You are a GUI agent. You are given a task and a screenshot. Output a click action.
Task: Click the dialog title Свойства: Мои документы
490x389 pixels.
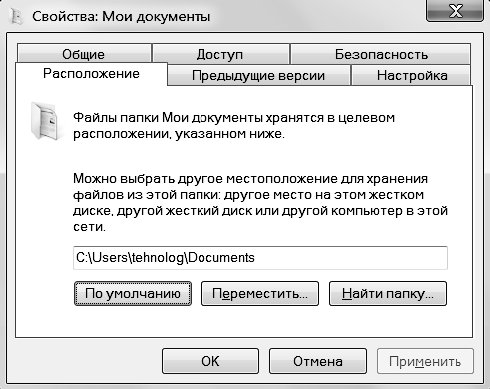121,16
